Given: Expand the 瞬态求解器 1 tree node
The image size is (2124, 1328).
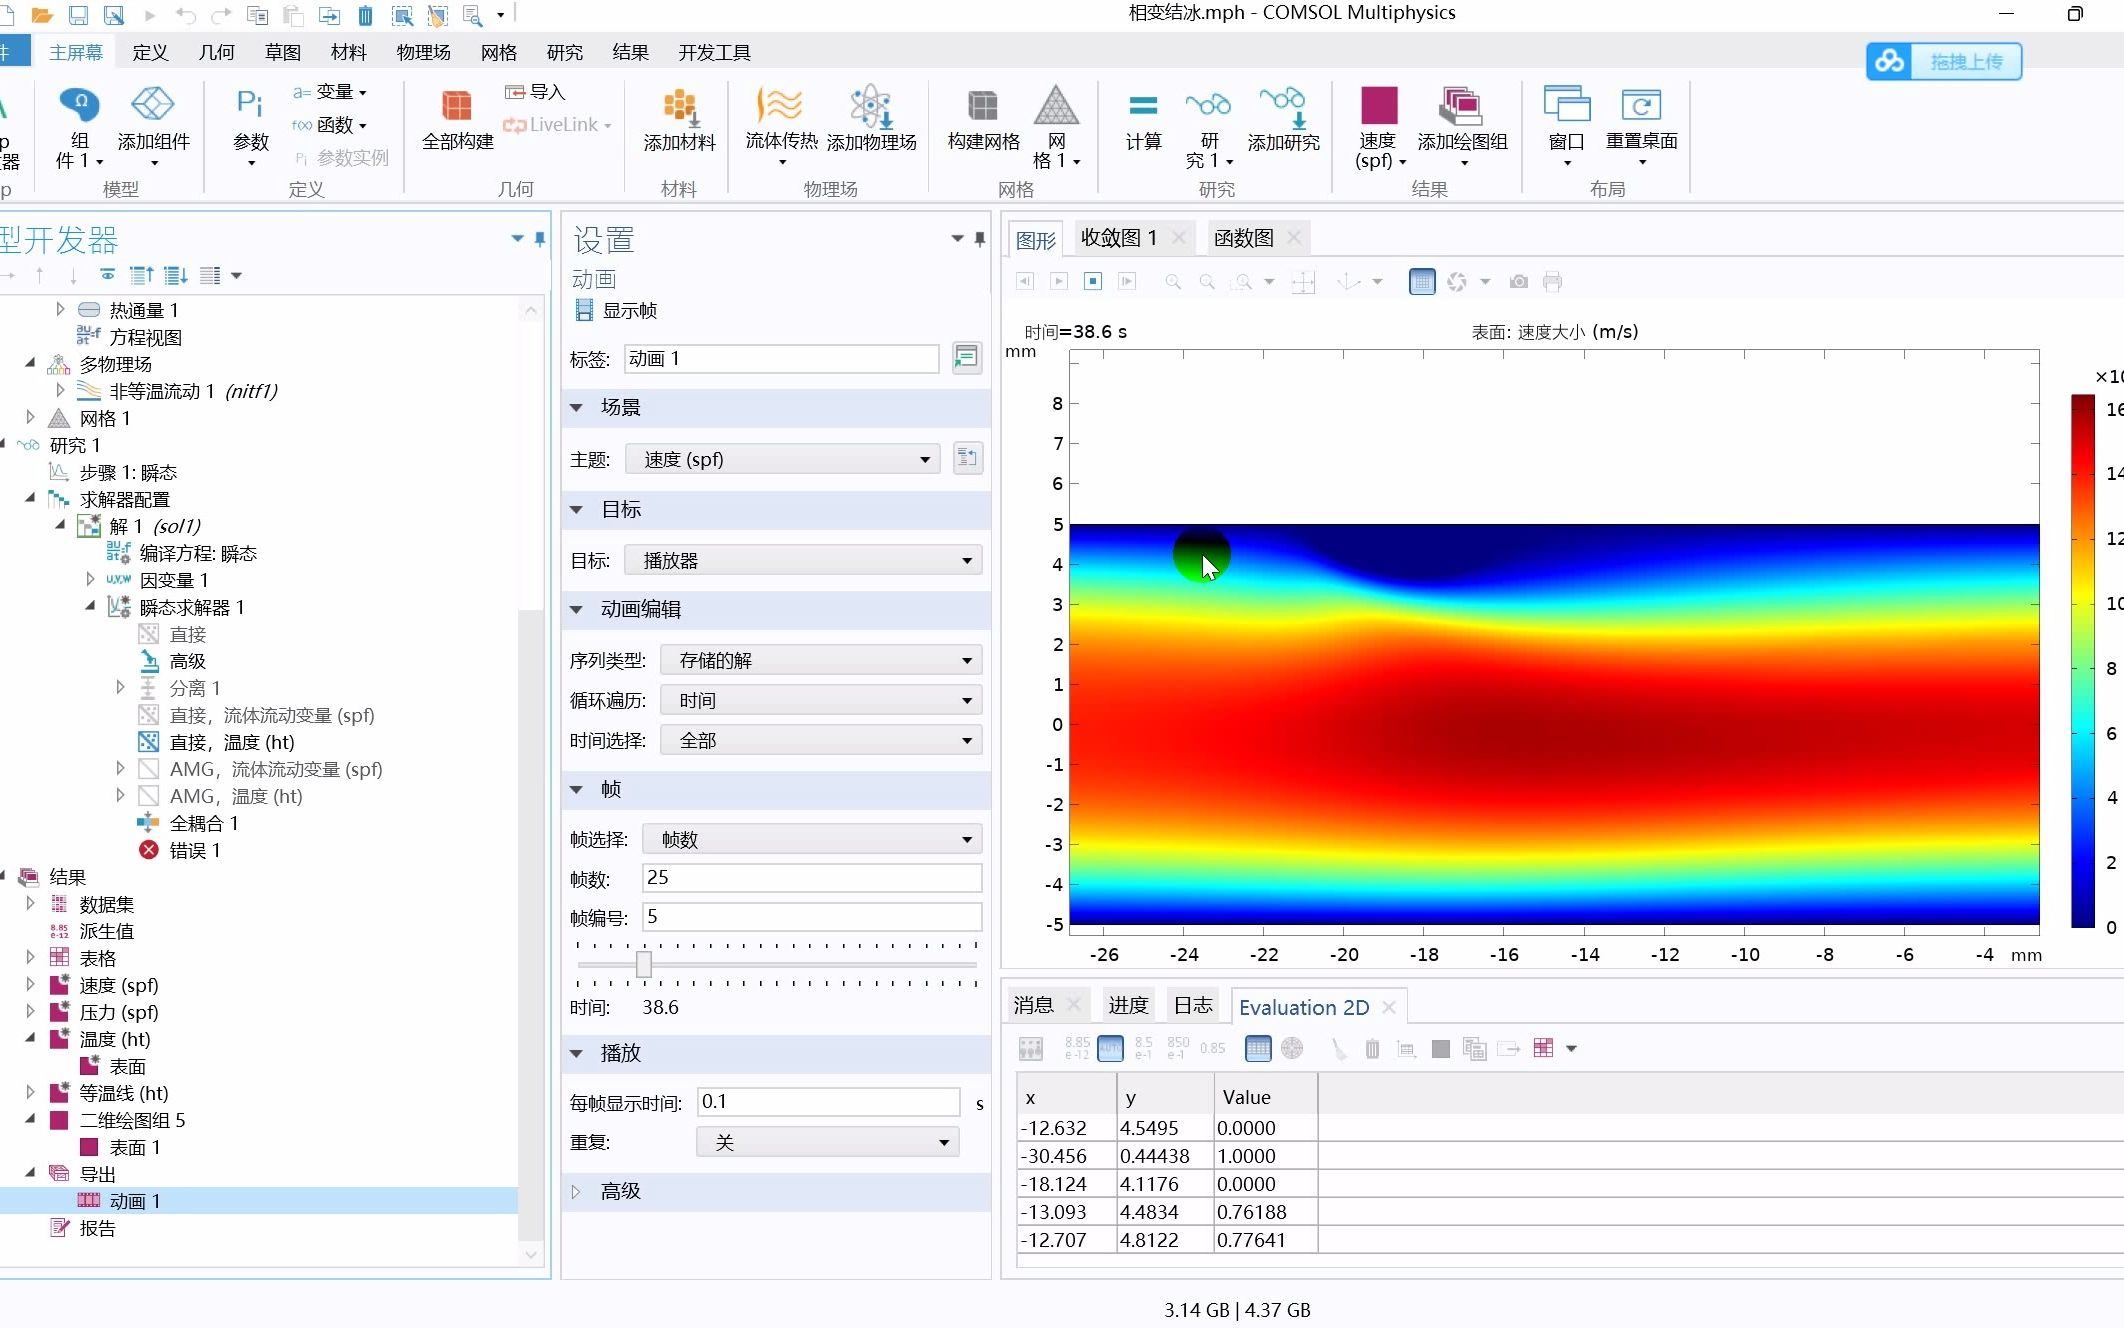Looking at the screenshot, I should coord(90,607).
